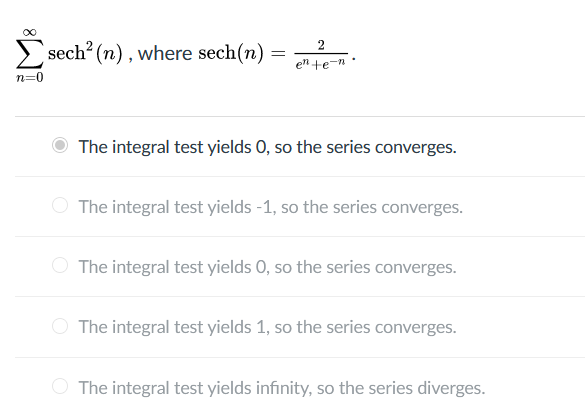Select the "yields -1" radio button
Screen dimensions: 585x414
pos(60,205)
